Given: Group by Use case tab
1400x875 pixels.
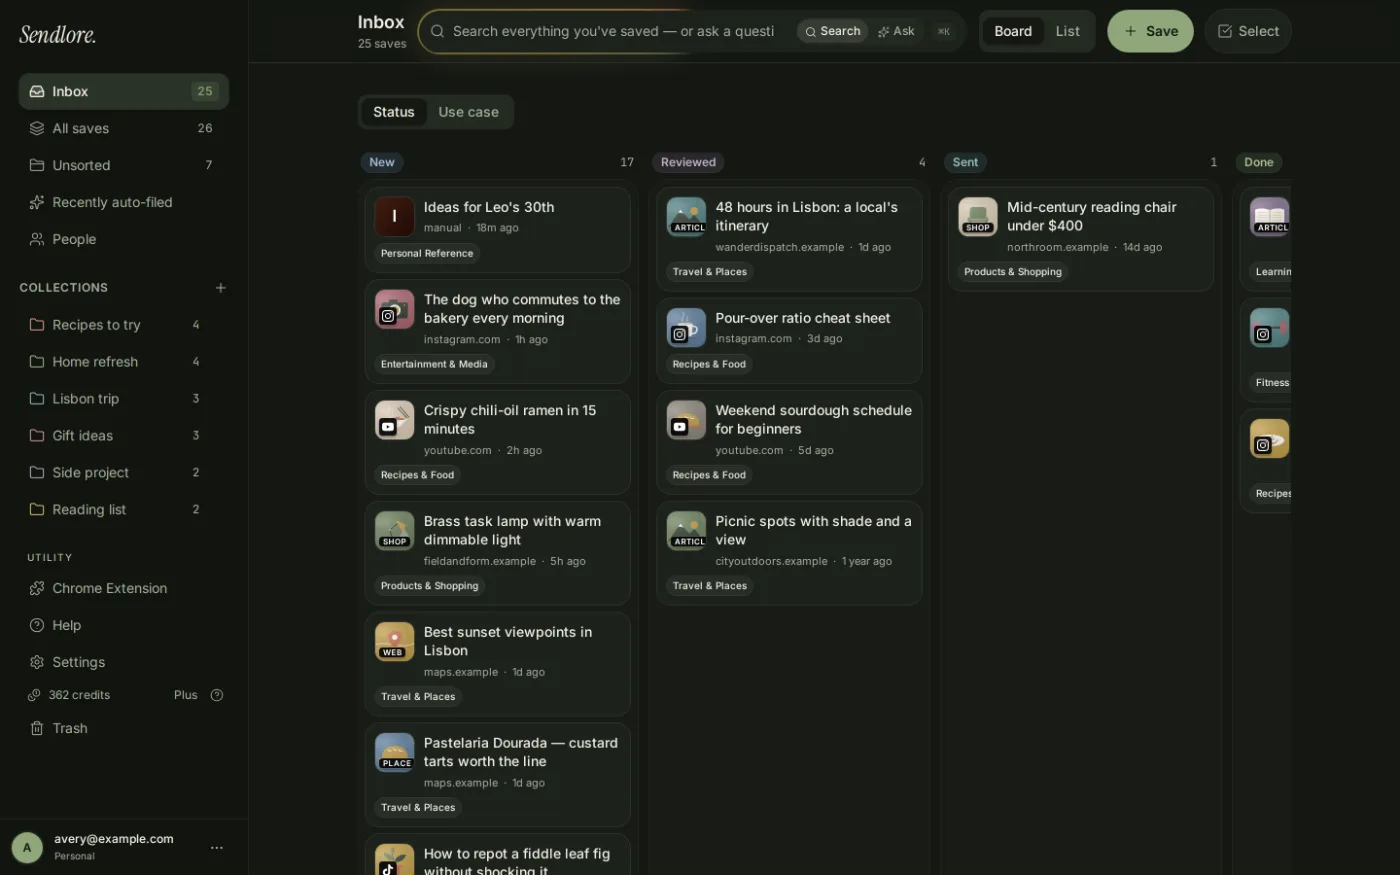Looking at the screenshot, I should [x=468, y=112].
